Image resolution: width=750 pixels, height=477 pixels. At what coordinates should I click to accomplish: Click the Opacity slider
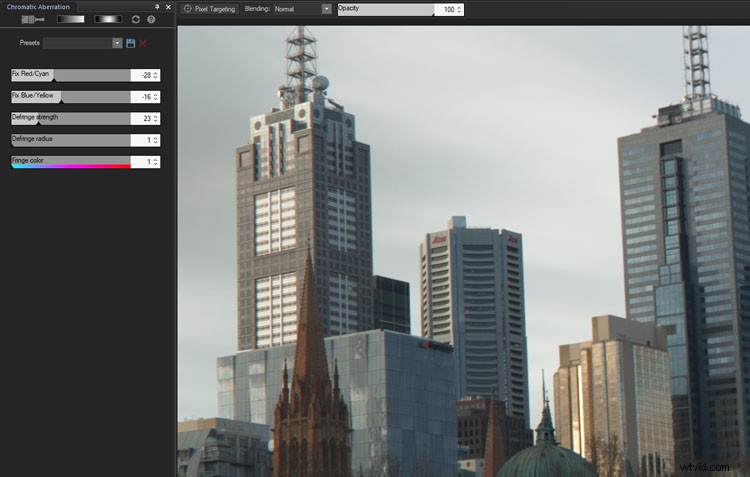click(386, 10)
